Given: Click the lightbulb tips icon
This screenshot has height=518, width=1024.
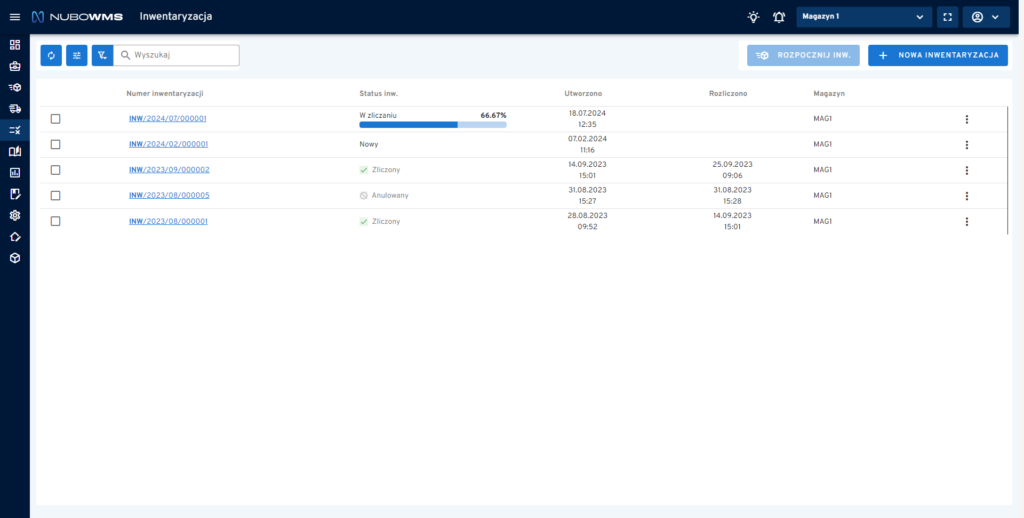Looking at the screenshot, I should (x=753, y=17).
